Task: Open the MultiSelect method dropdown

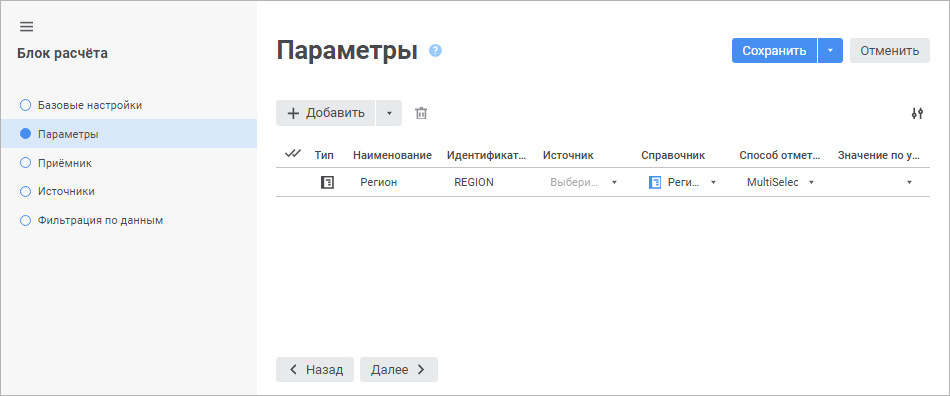Action: 780,182
